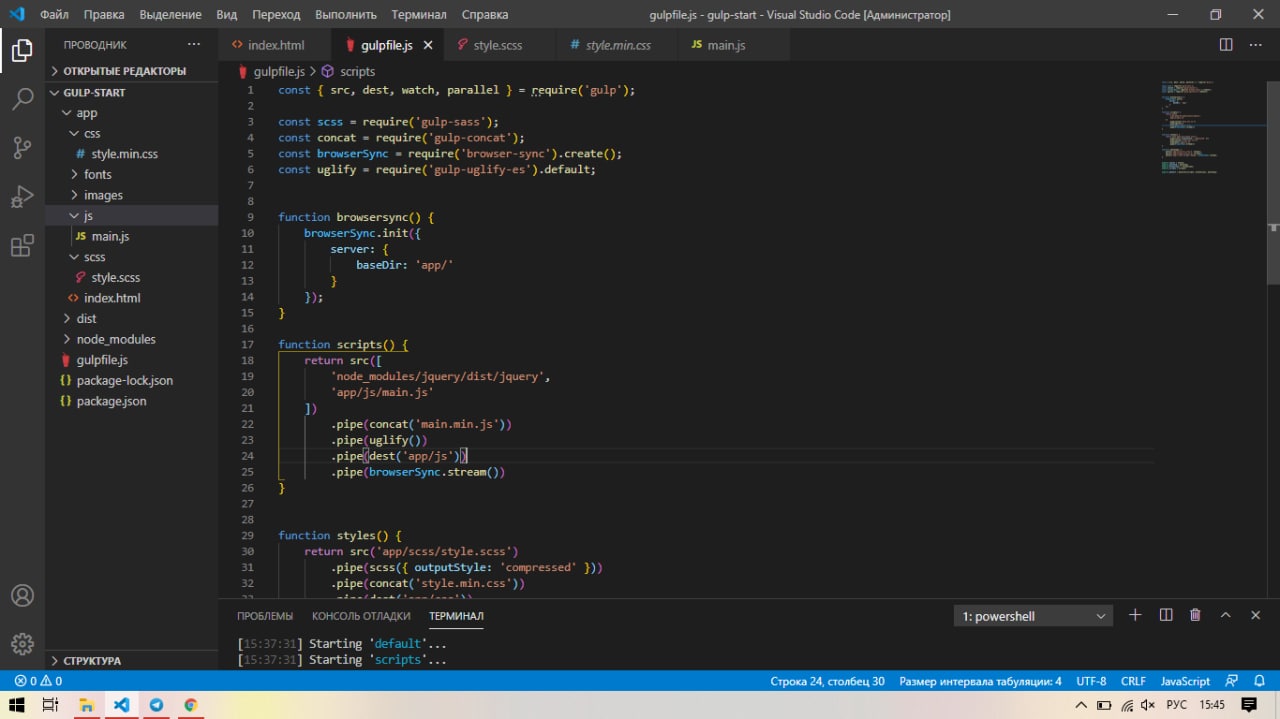Open the Source Control view icon

[x=22, y=148]
